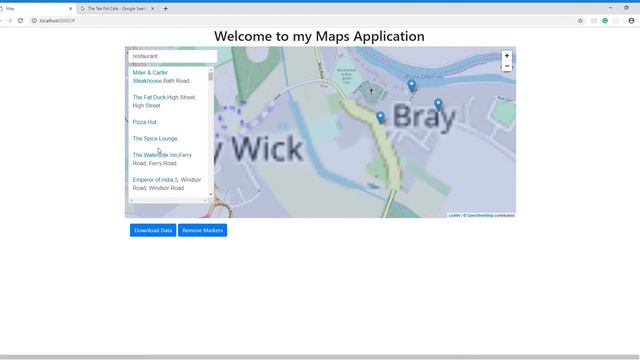Open The Fat Duck, High Street result
The width and height of the screenshot is (640, 360).
pos(164,101)
